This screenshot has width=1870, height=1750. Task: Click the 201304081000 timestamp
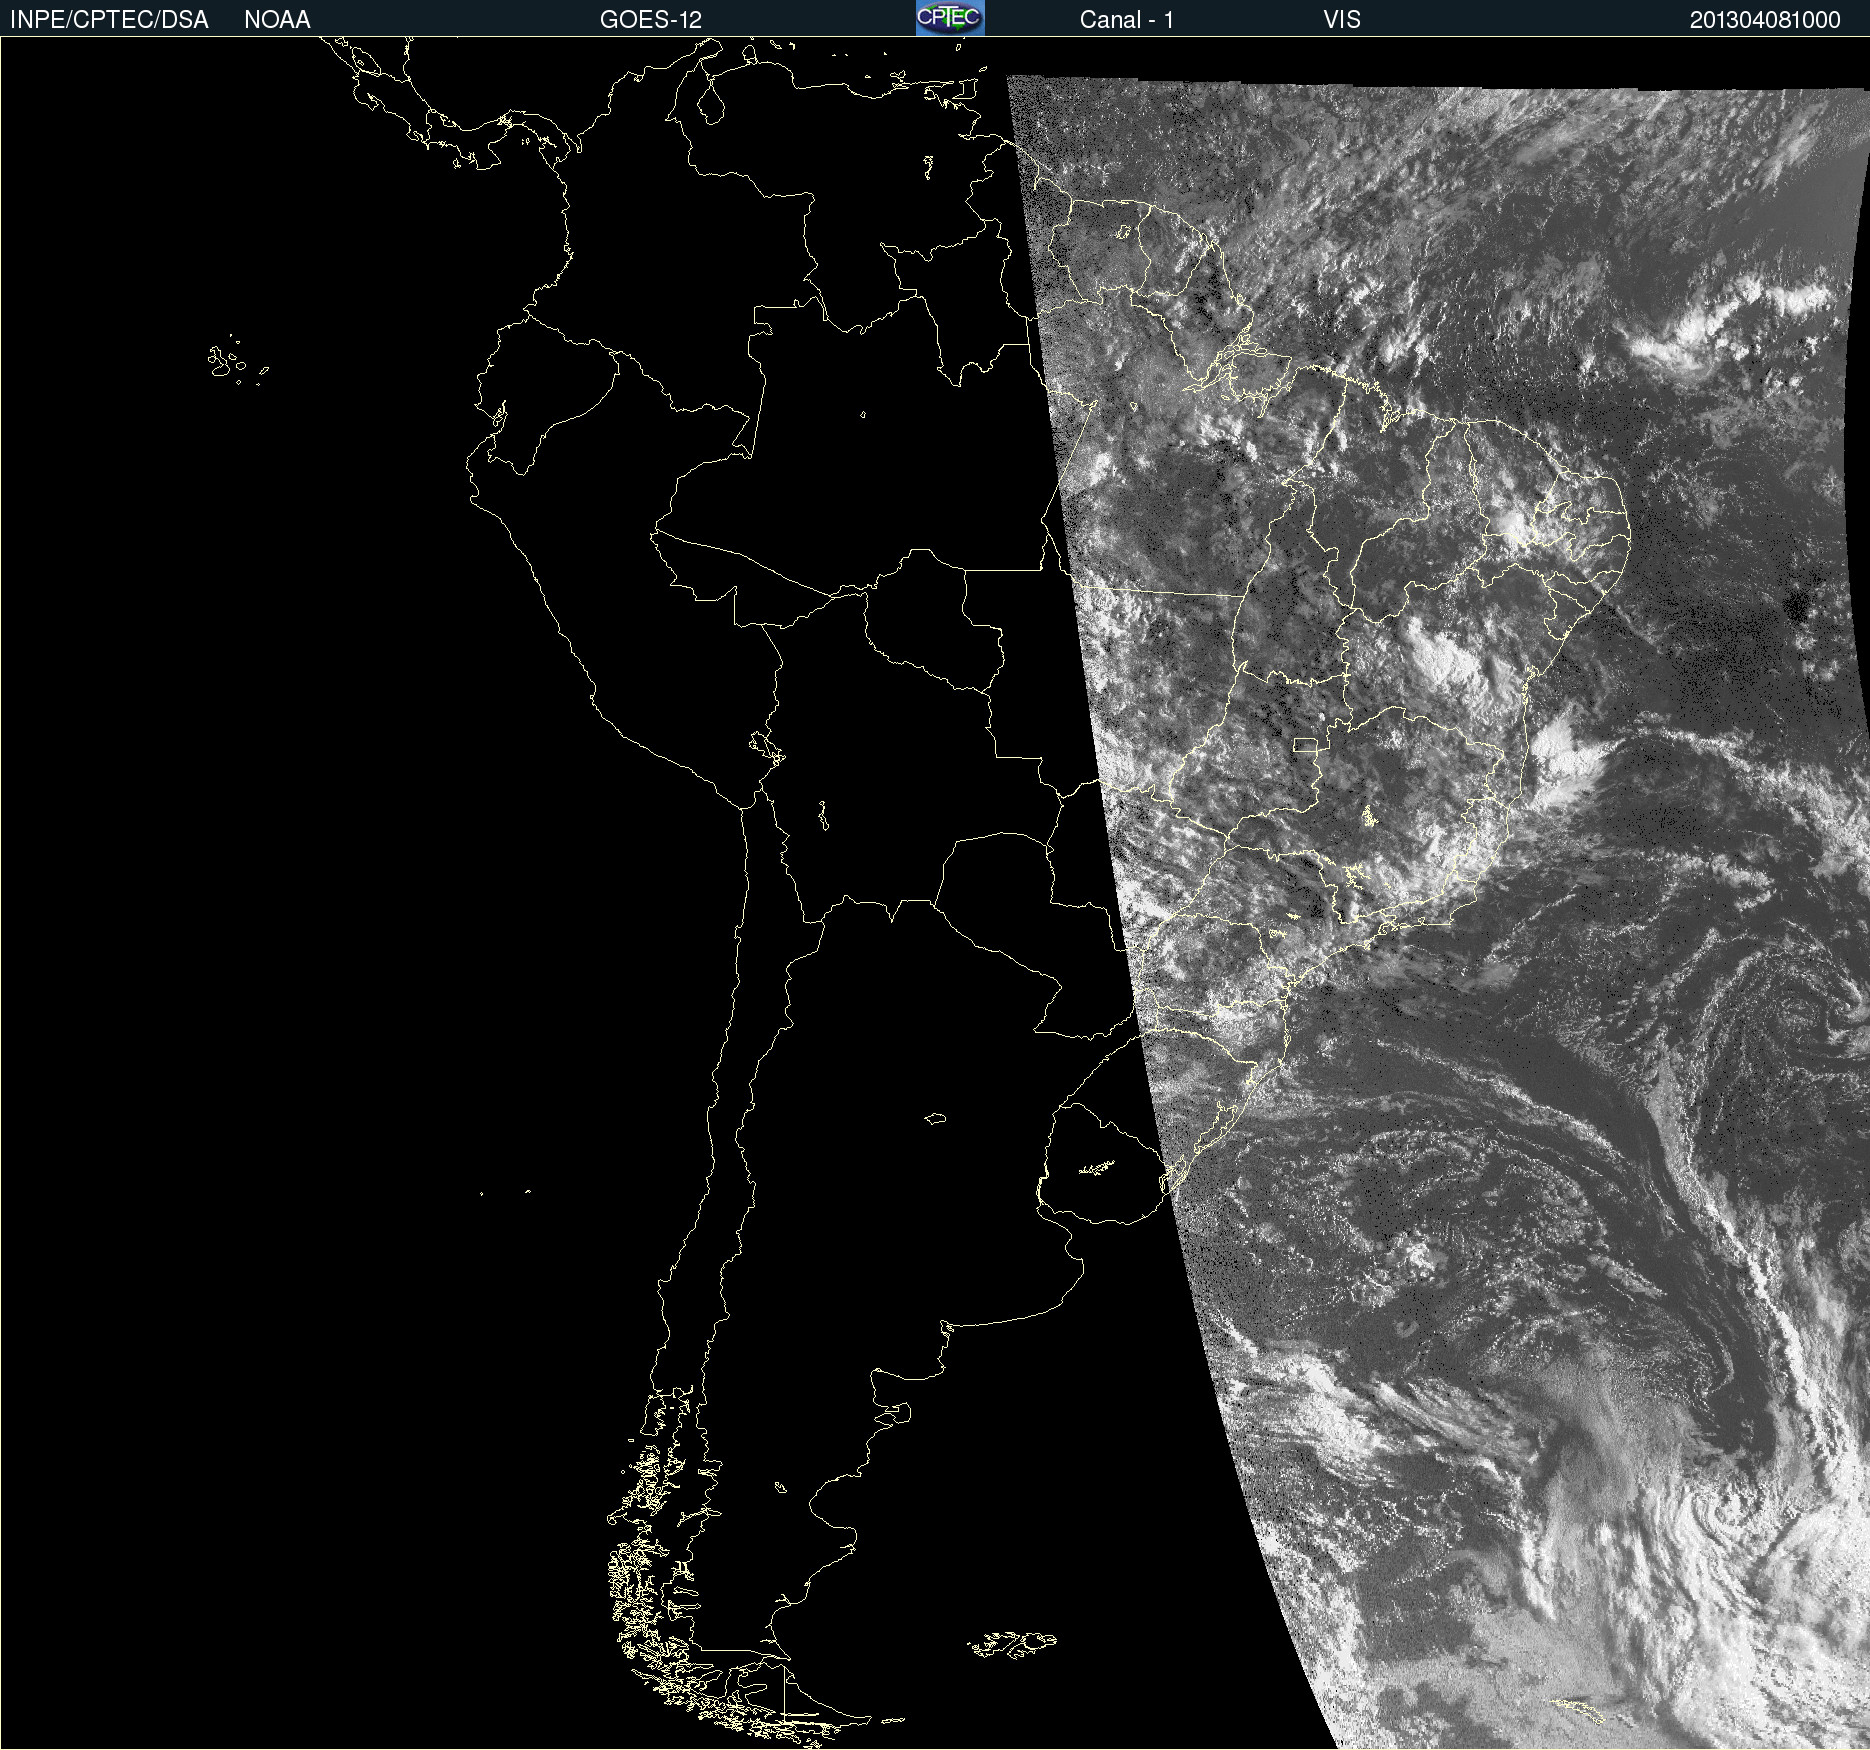(1765, 20)
